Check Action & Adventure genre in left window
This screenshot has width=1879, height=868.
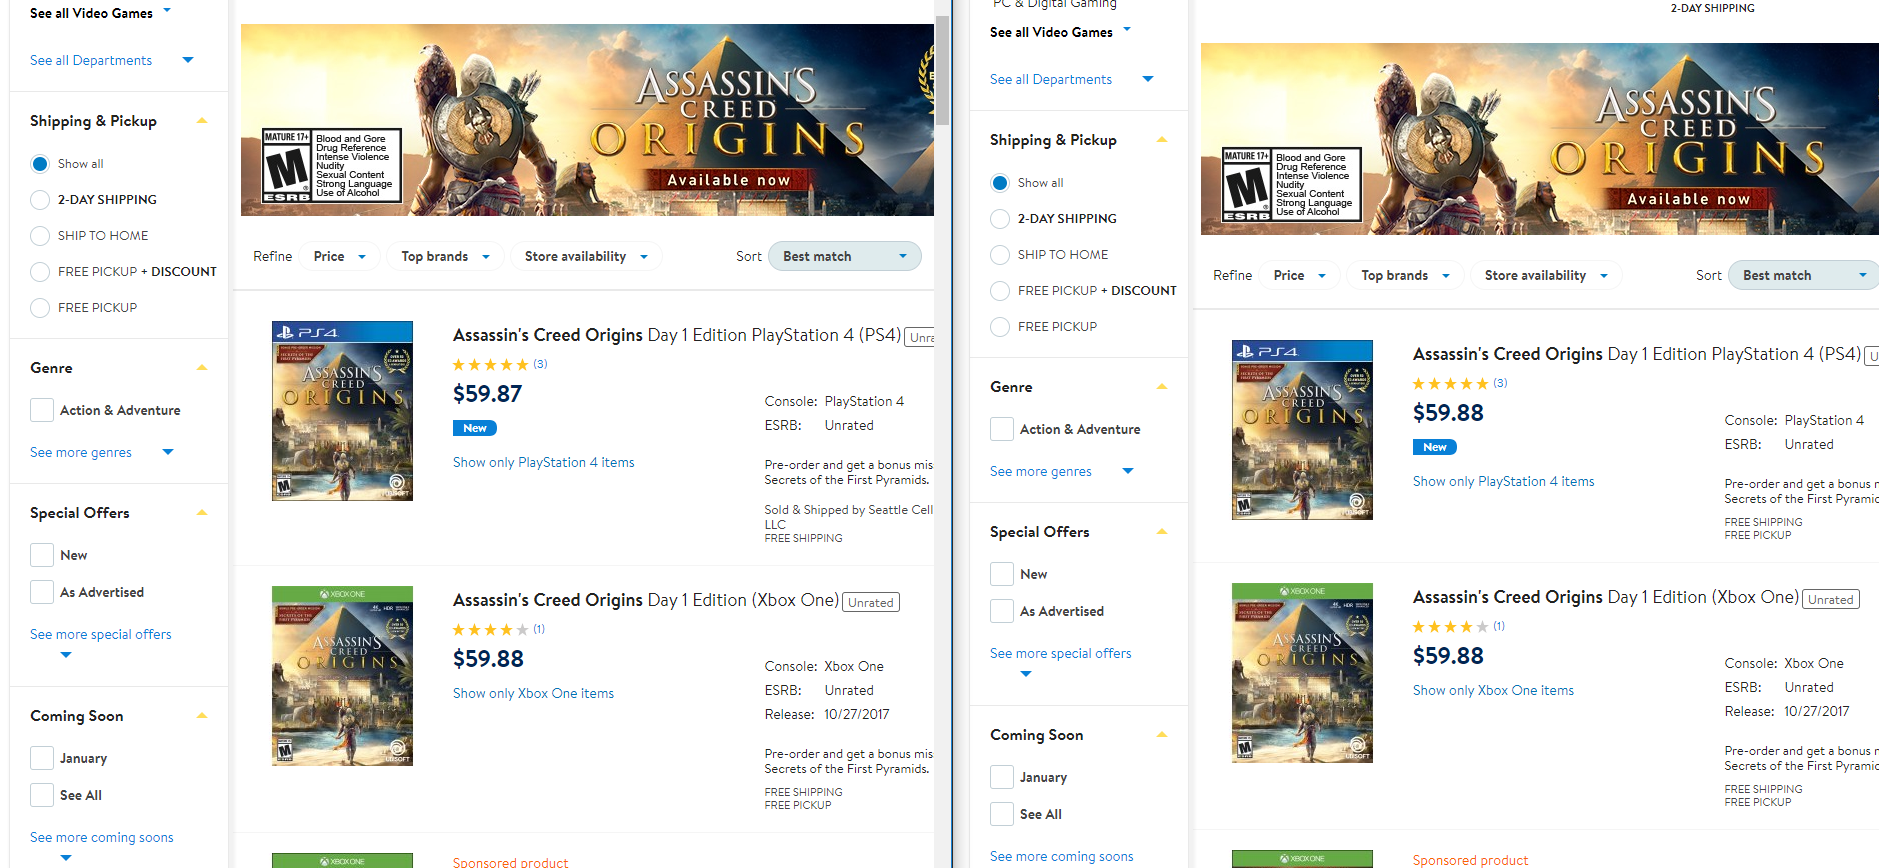click(42, 410)
